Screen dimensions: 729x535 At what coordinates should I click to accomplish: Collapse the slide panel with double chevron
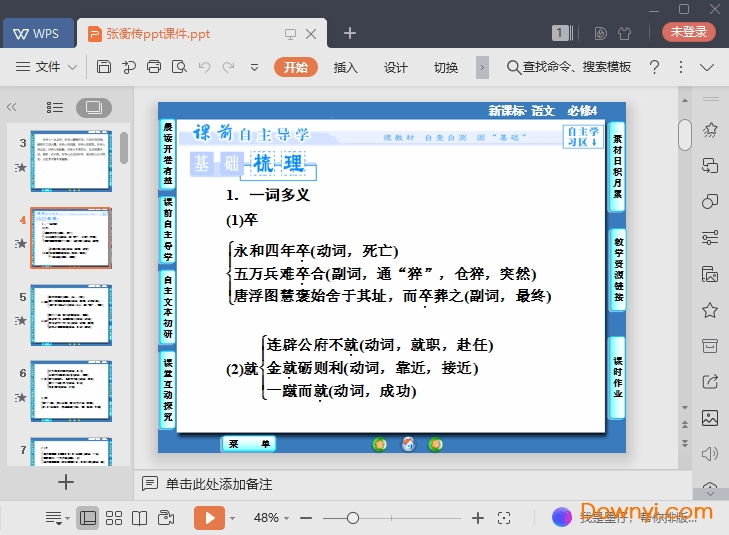(12, 107)
